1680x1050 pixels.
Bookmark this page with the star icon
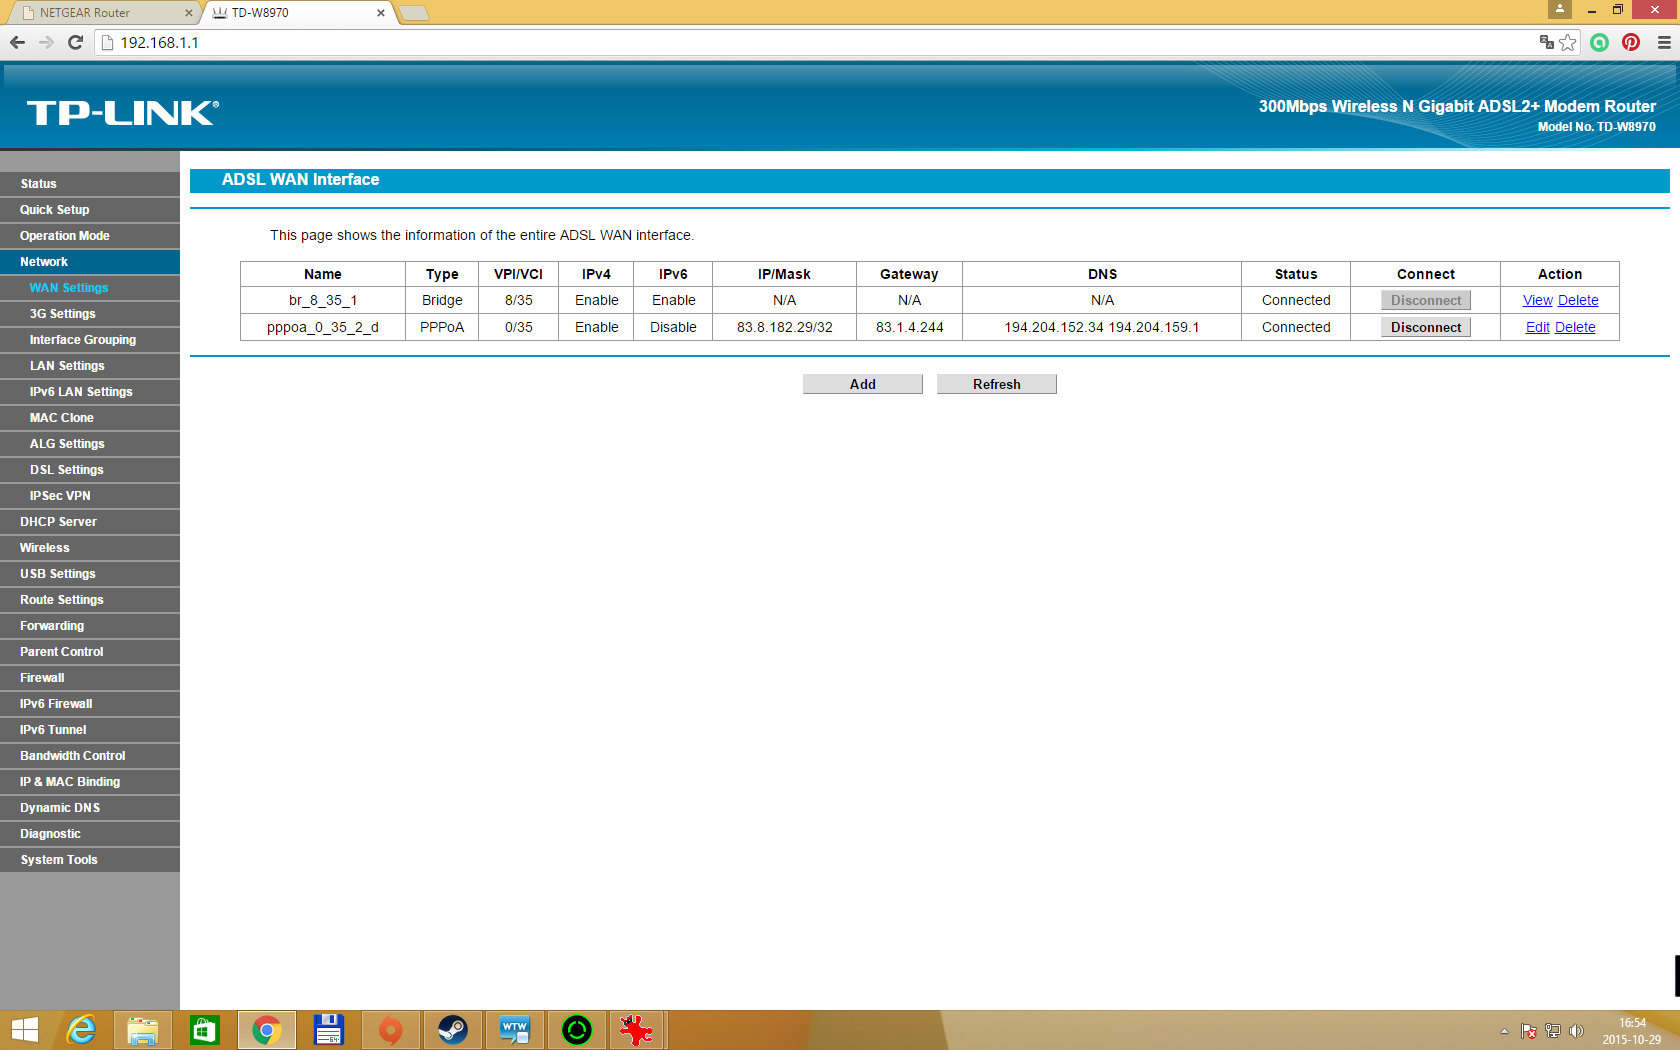[1568, 42]
